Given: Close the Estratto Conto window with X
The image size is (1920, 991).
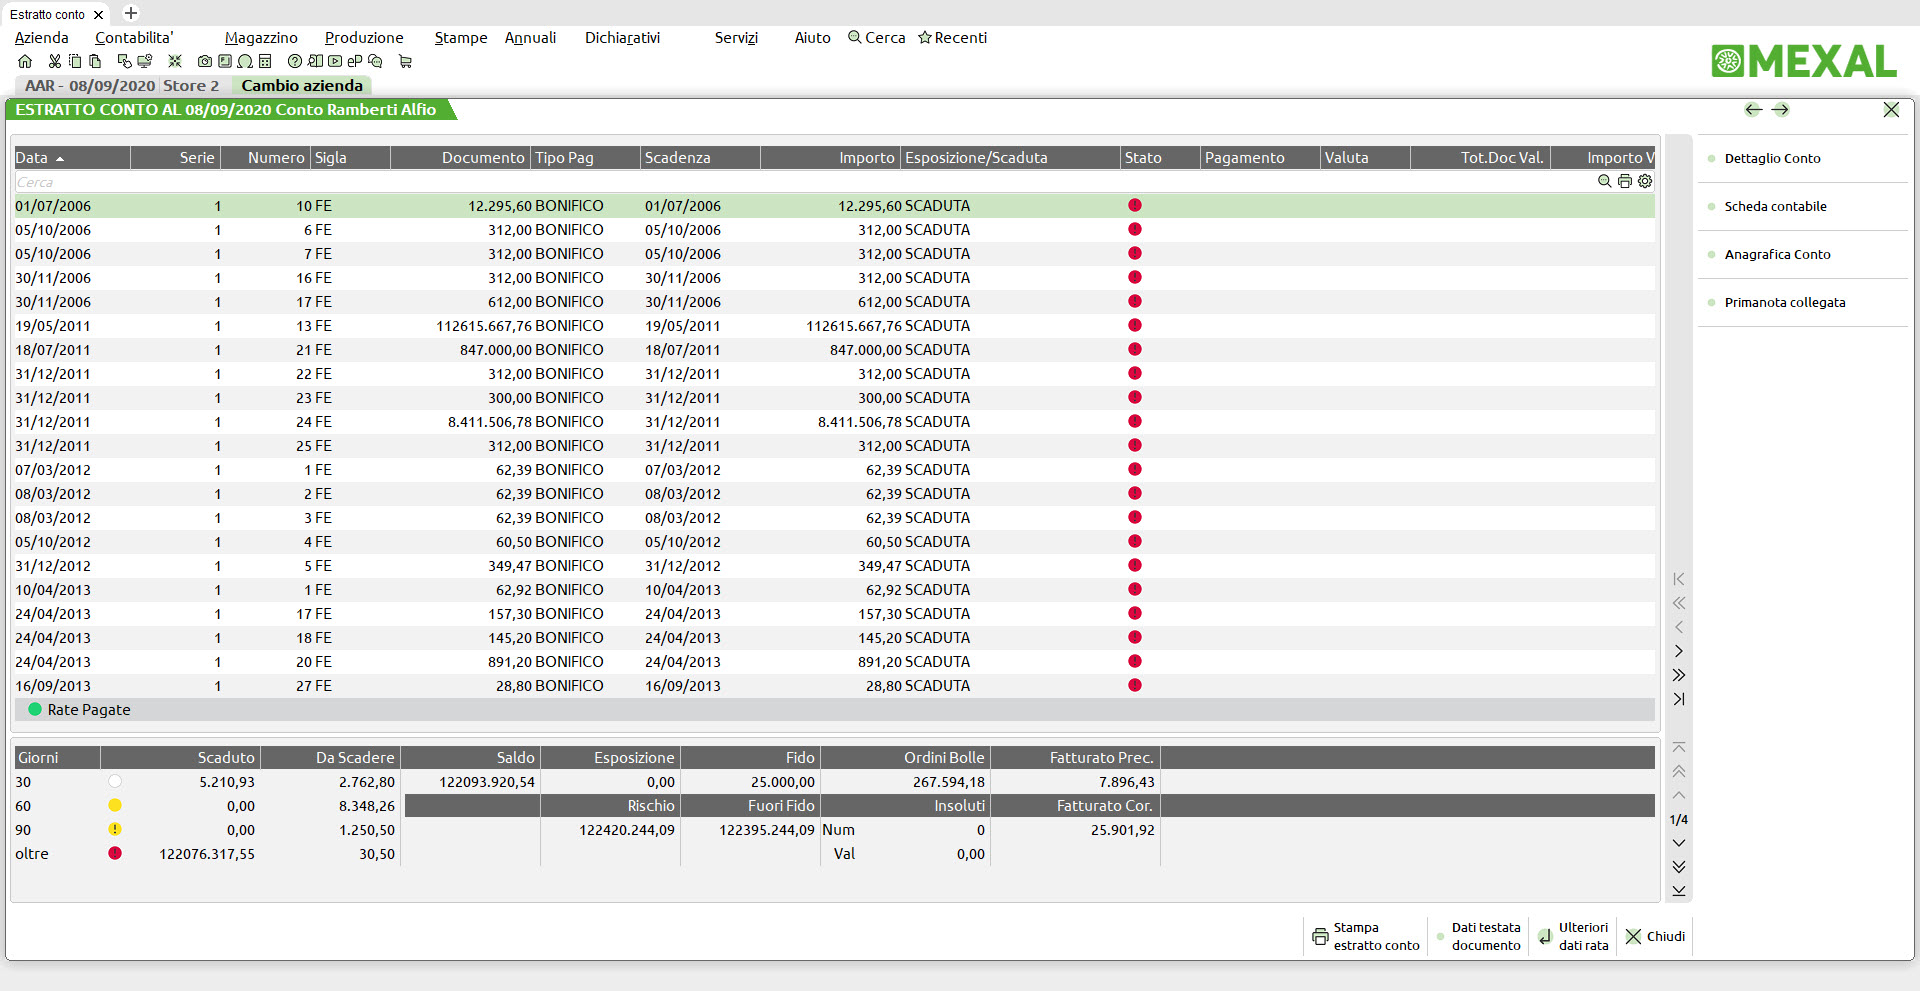Looking at the screenshot, I should pos(1891,109).
